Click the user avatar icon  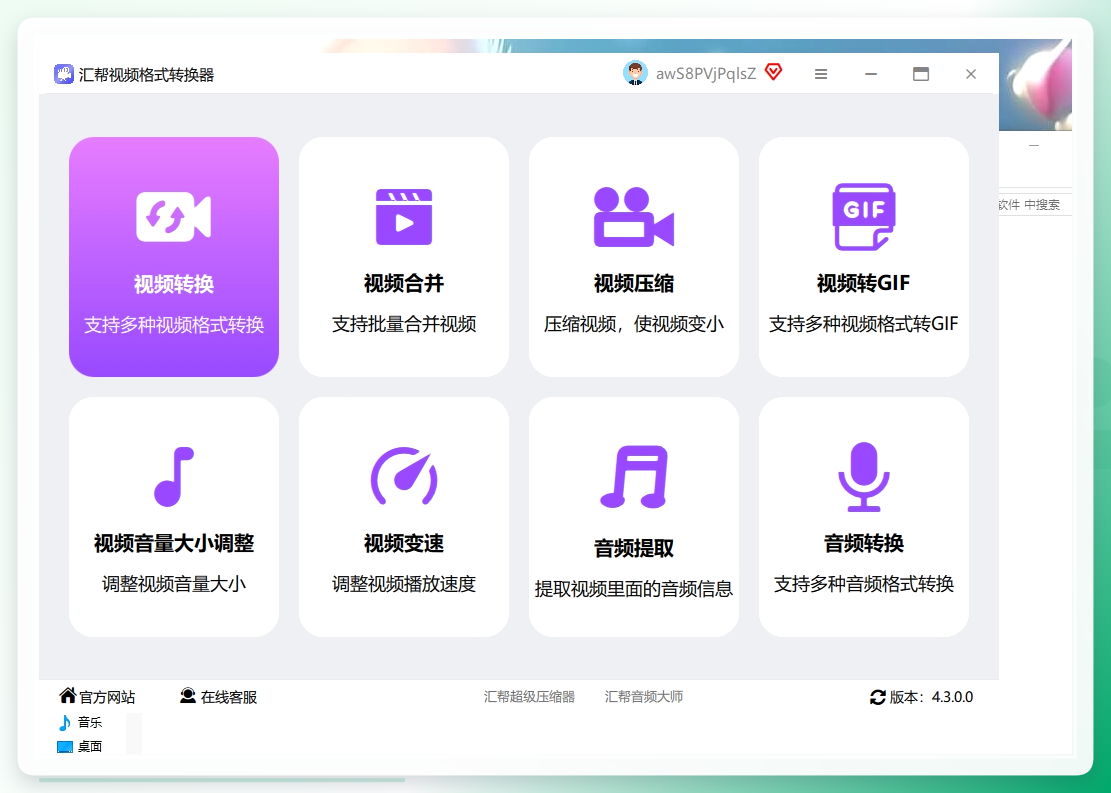[636, 73]
